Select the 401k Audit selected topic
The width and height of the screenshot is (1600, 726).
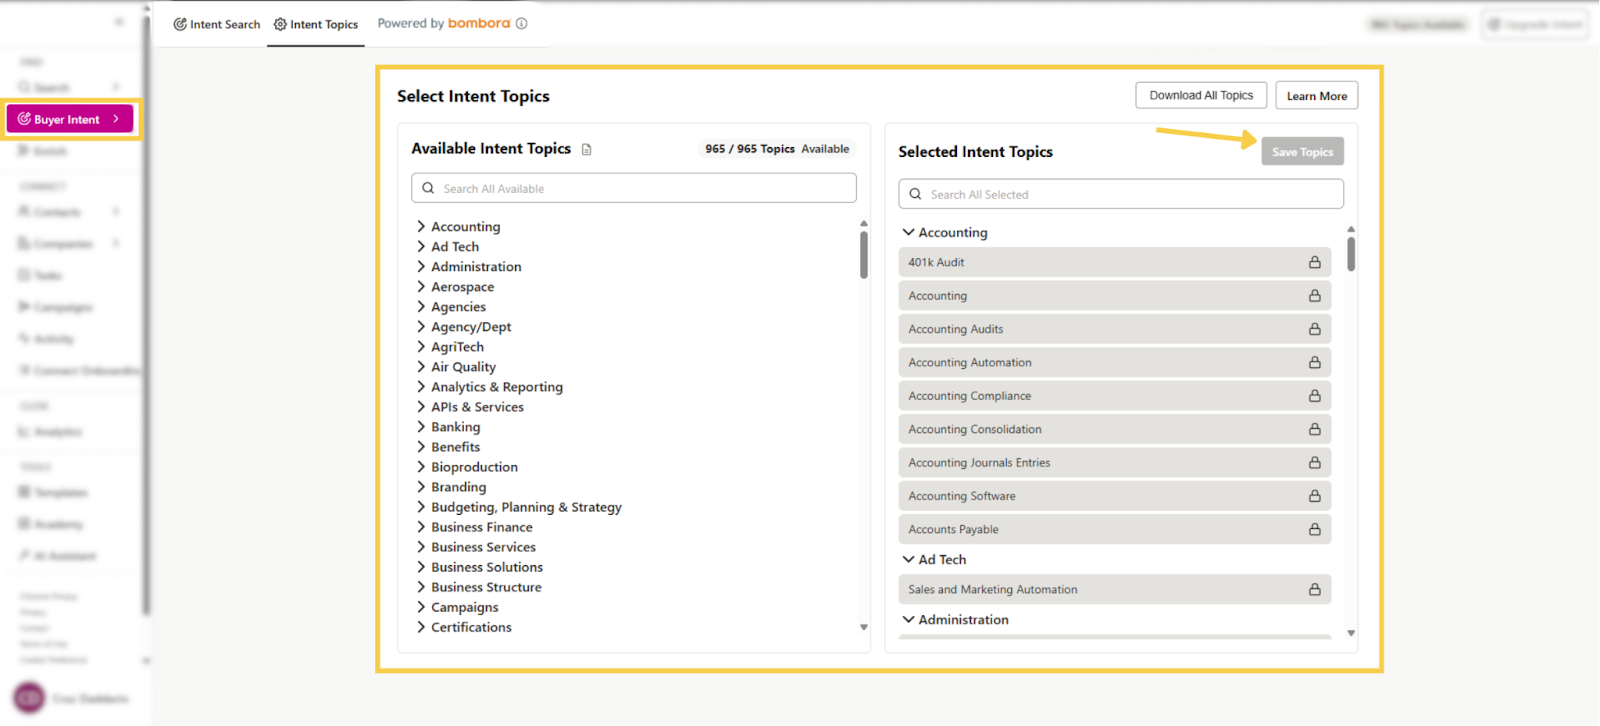(x=1115, y=262)
